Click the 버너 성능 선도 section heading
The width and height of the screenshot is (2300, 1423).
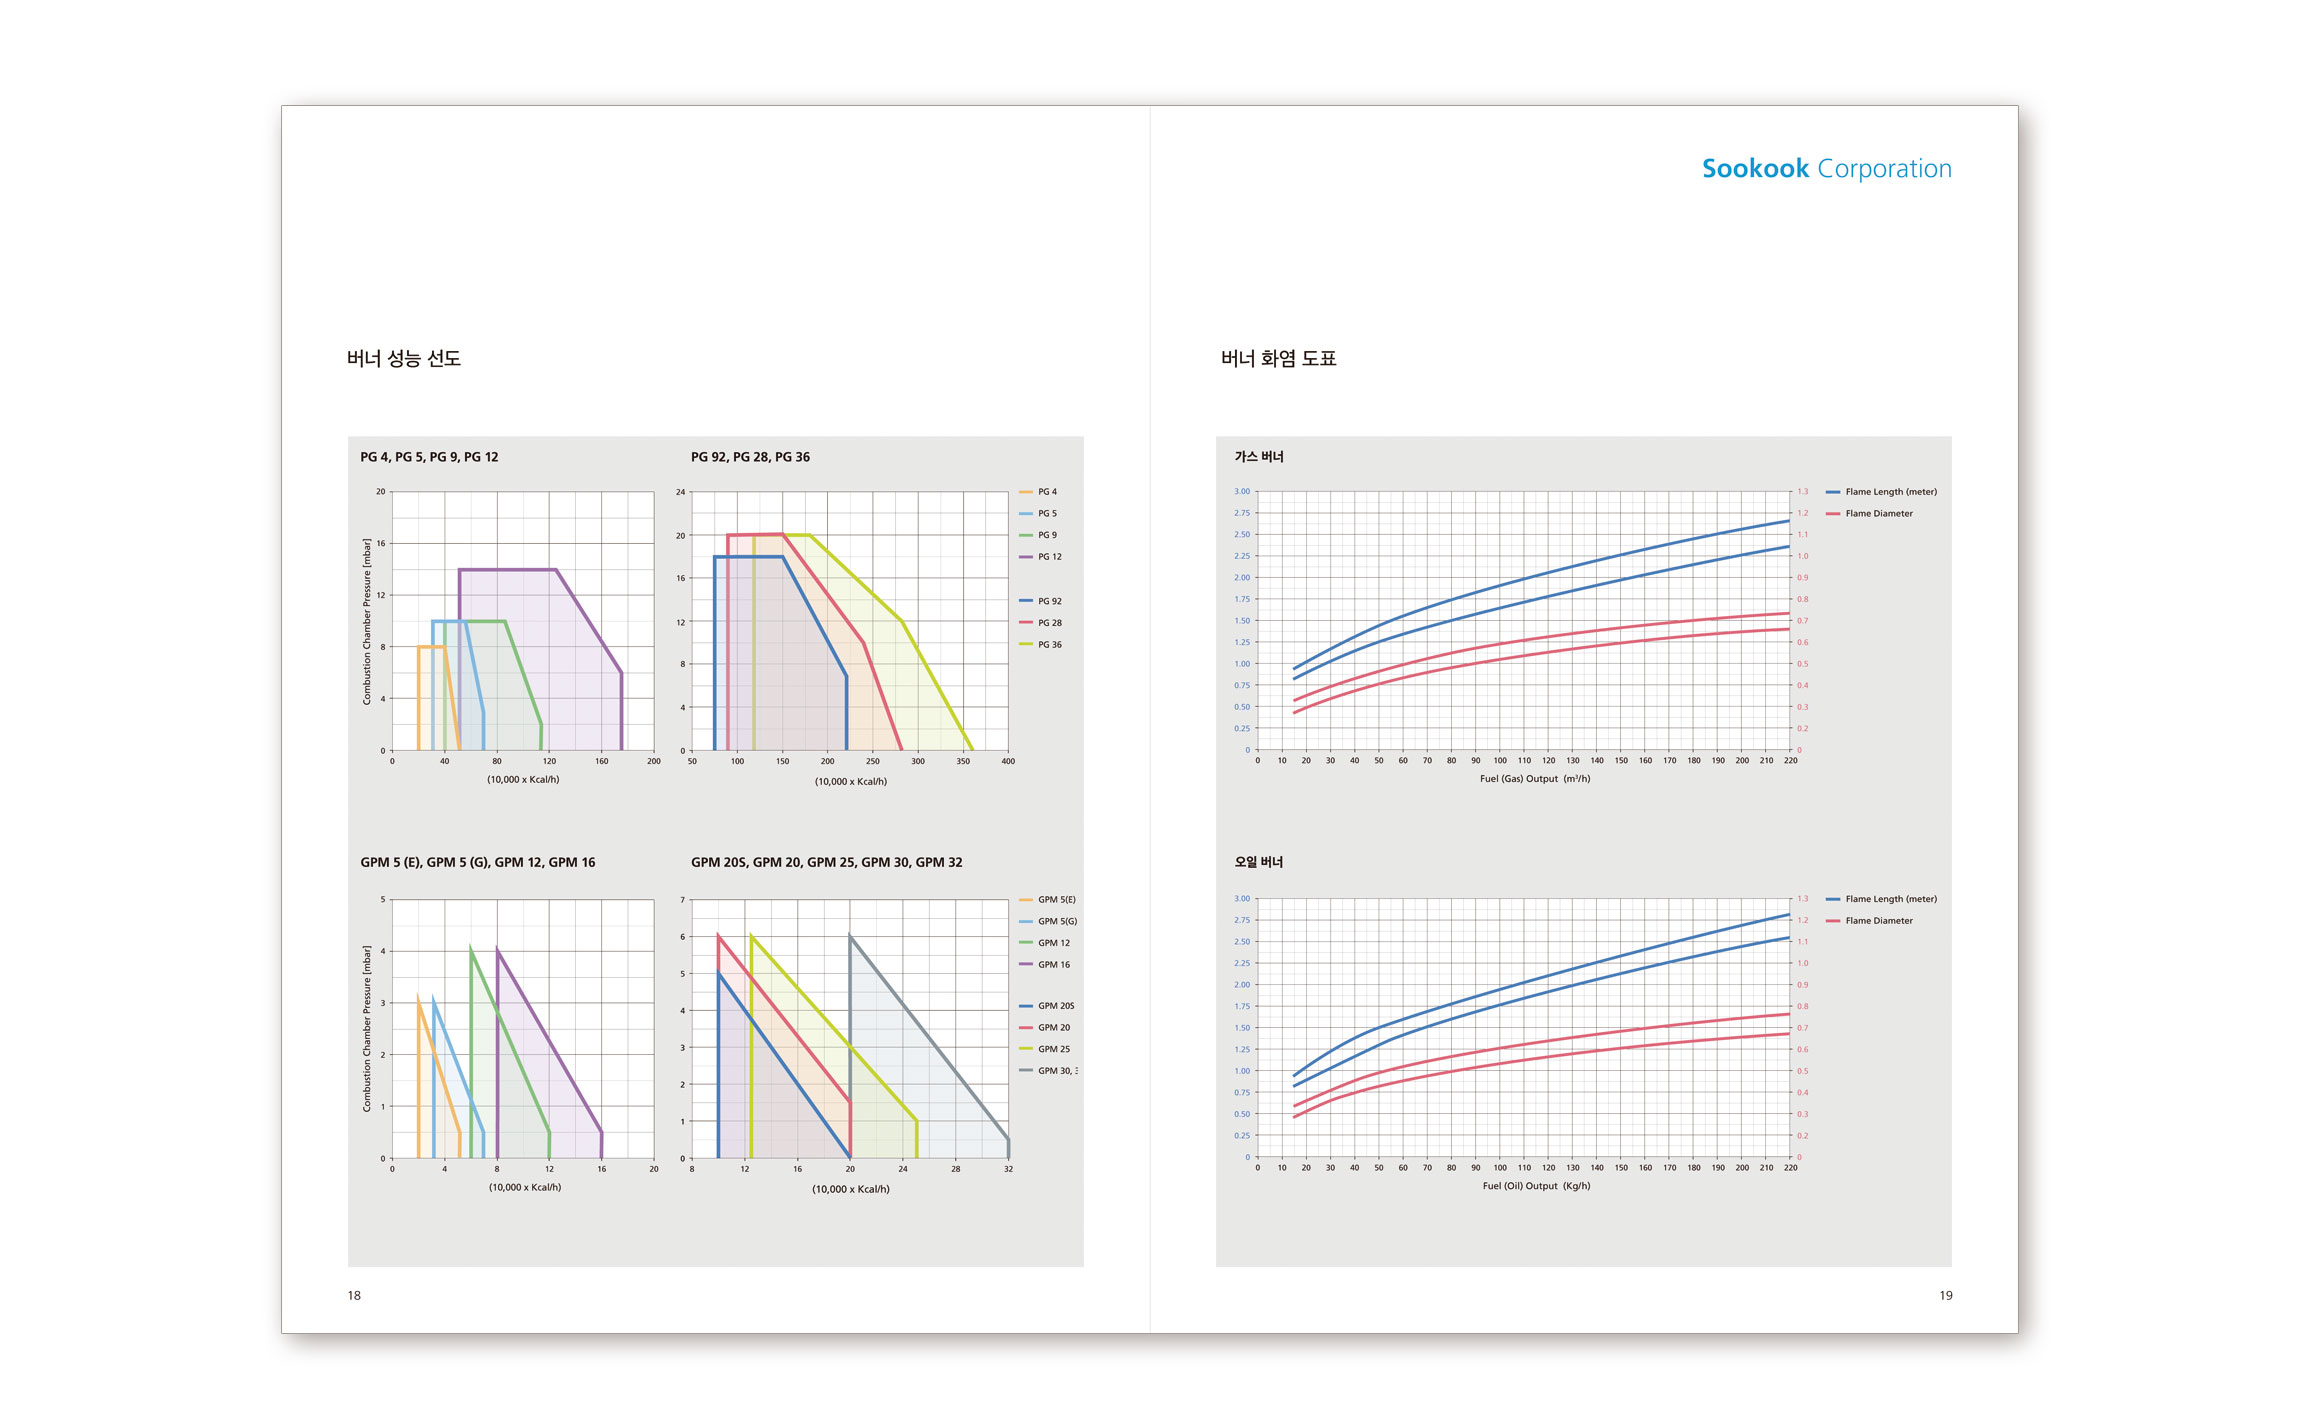click(x=403, y=358)
